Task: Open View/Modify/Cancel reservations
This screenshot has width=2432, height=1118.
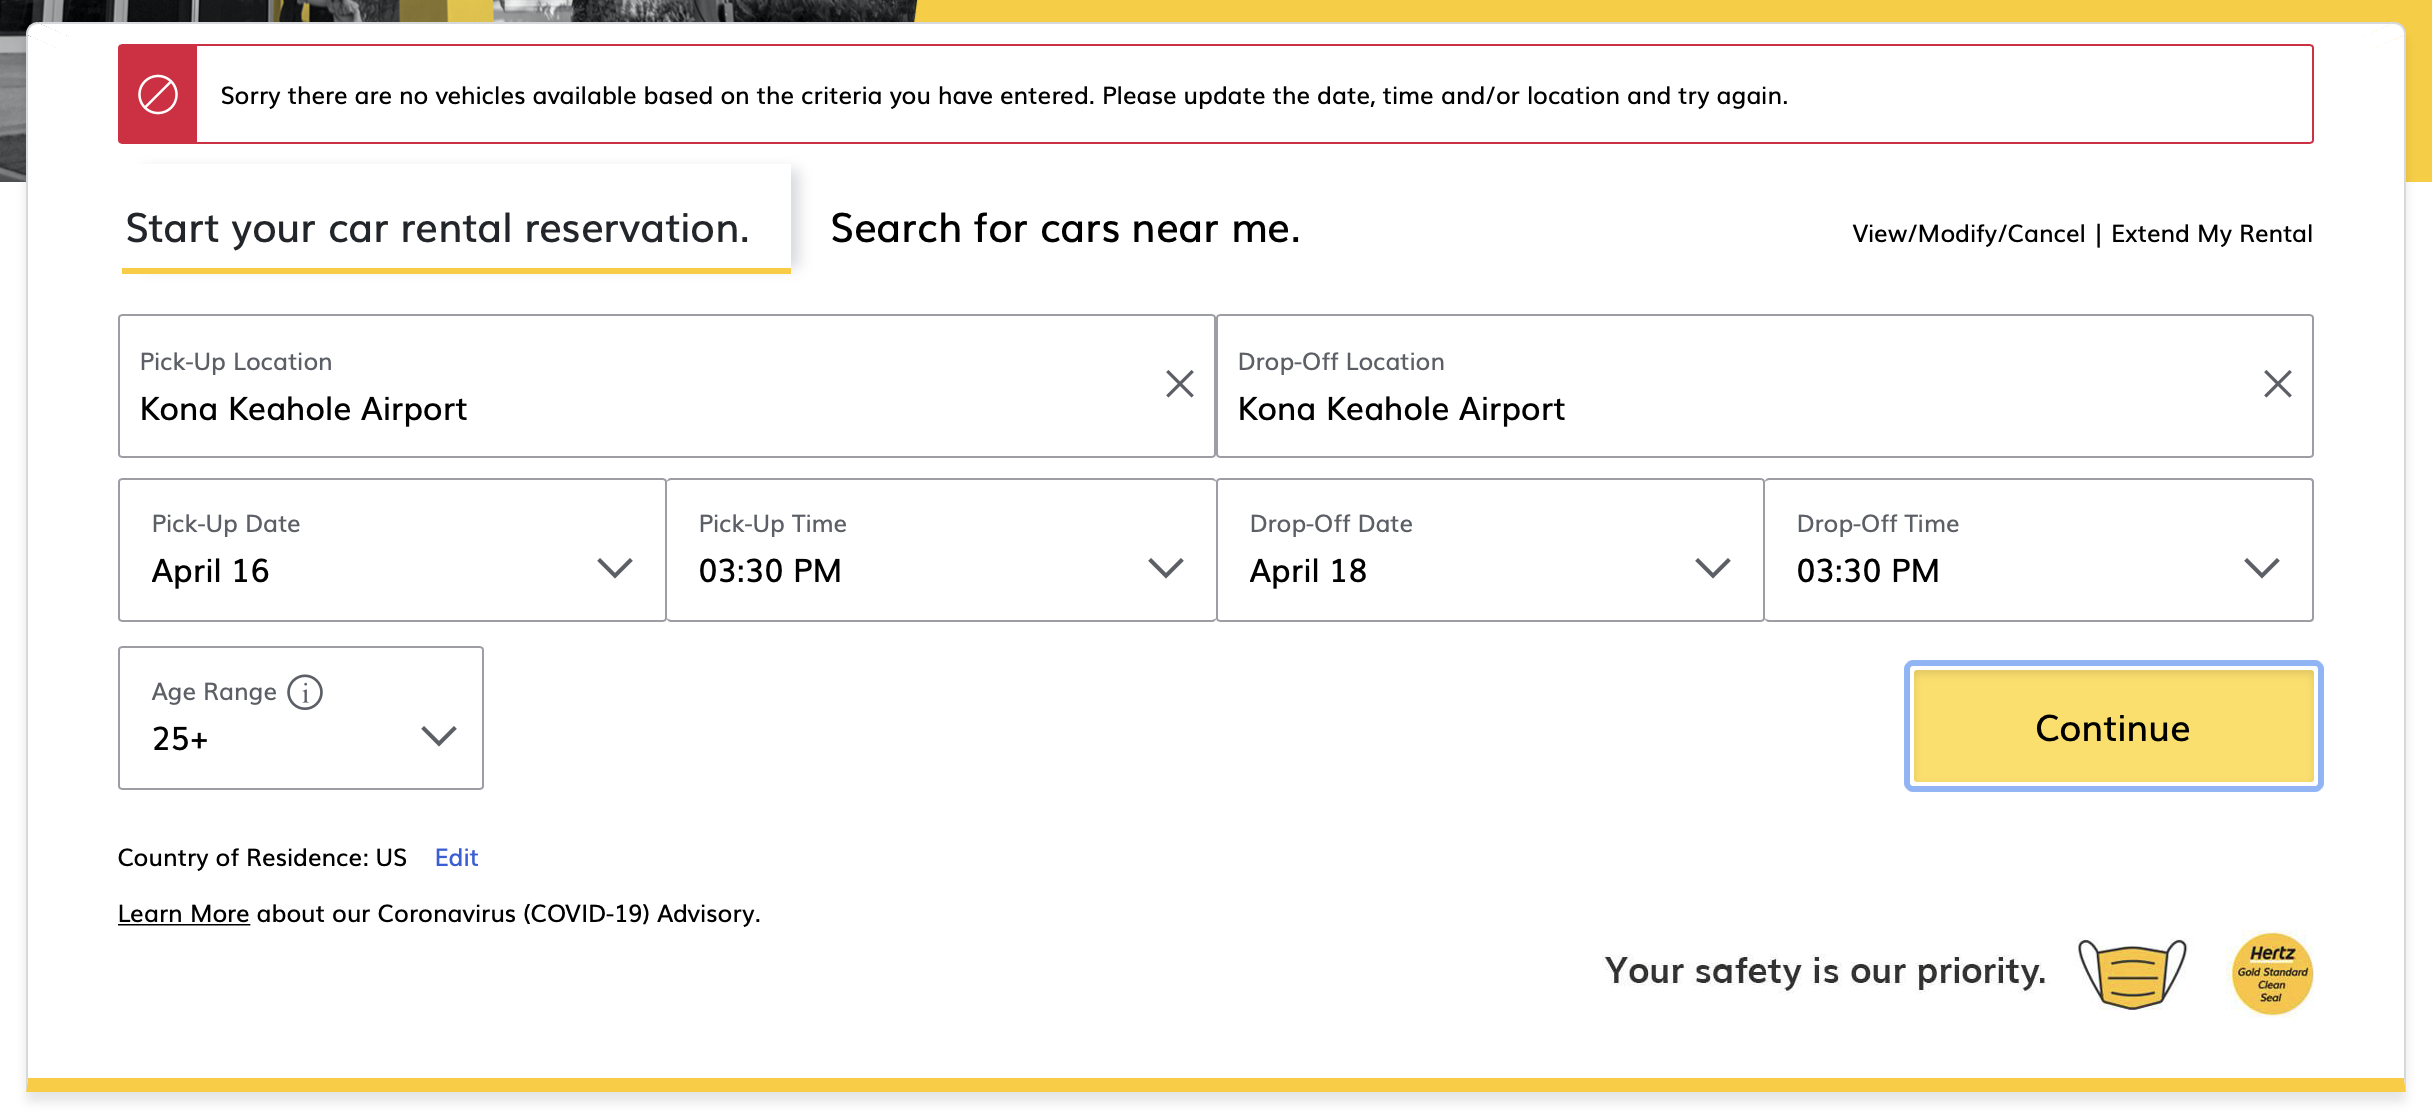Action: tap(1968, 233)
